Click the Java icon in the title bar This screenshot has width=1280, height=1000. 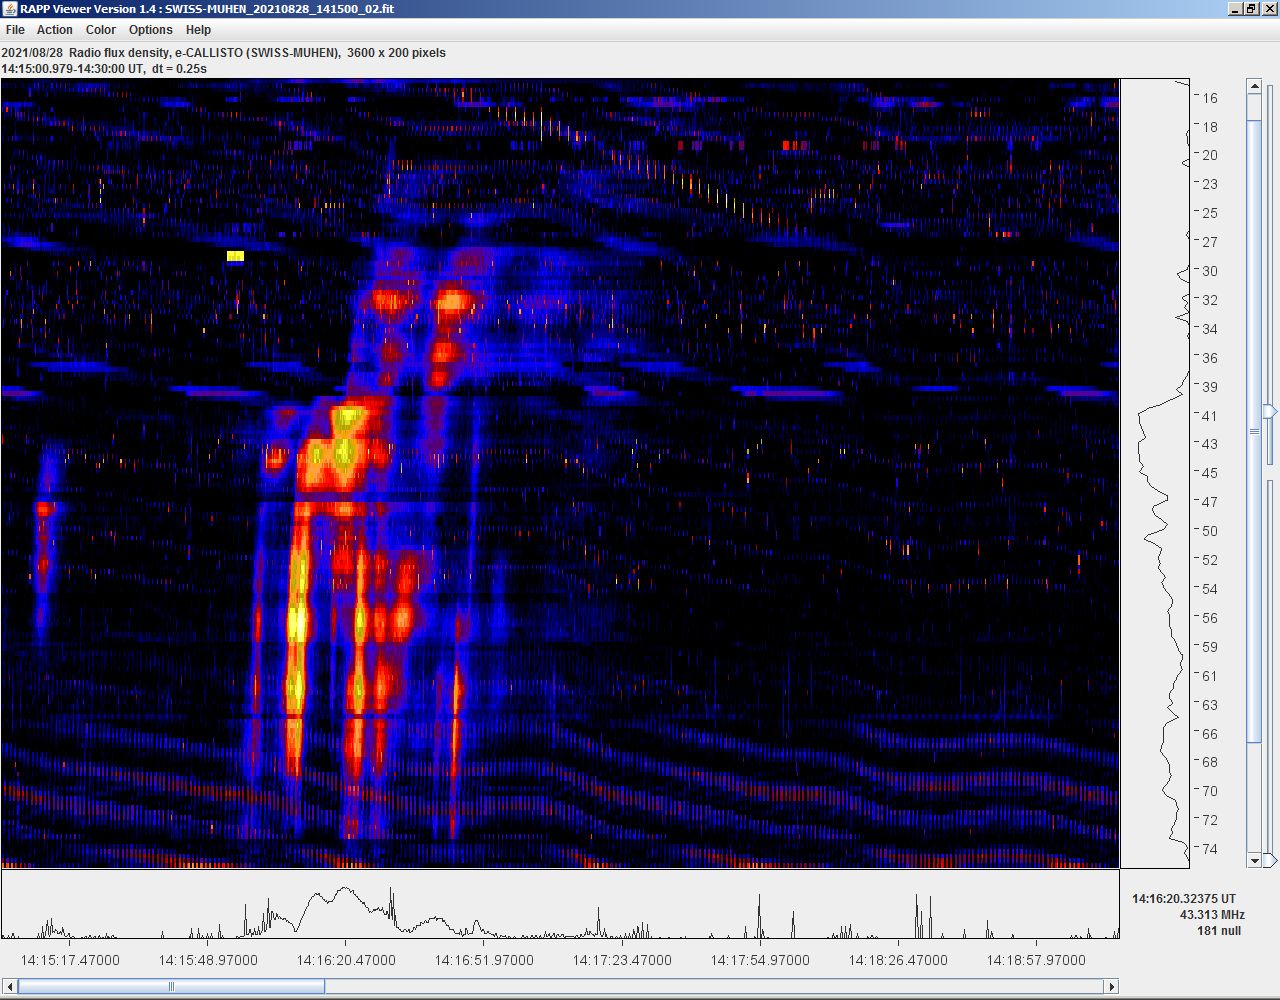tap(10, 9)
